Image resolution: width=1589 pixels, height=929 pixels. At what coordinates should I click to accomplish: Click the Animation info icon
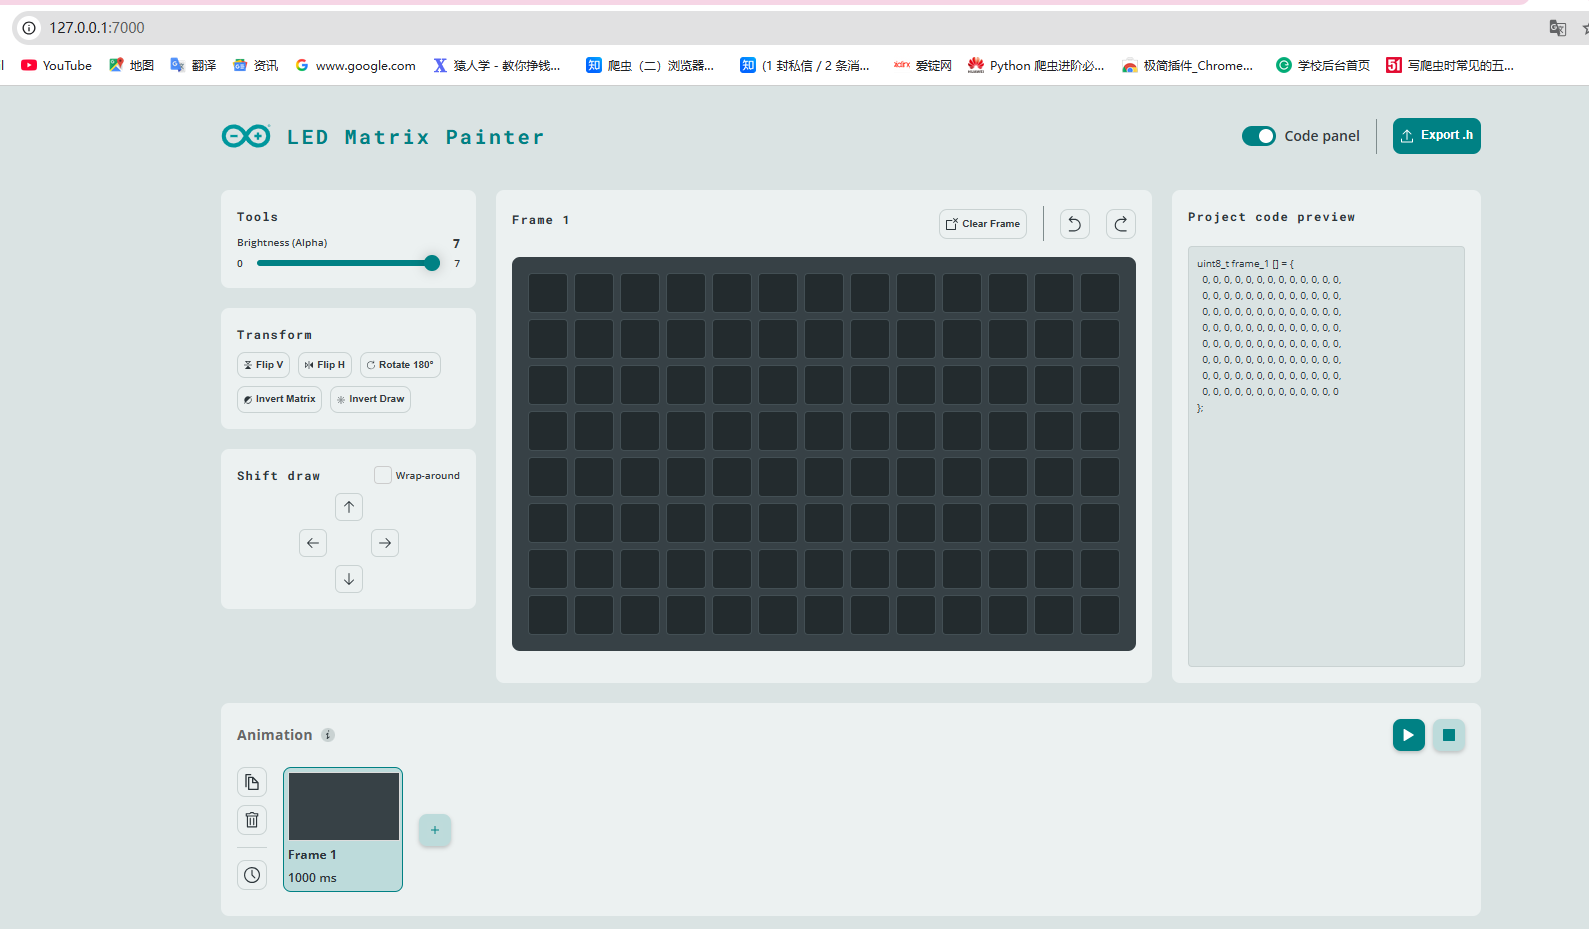point(328,735)
